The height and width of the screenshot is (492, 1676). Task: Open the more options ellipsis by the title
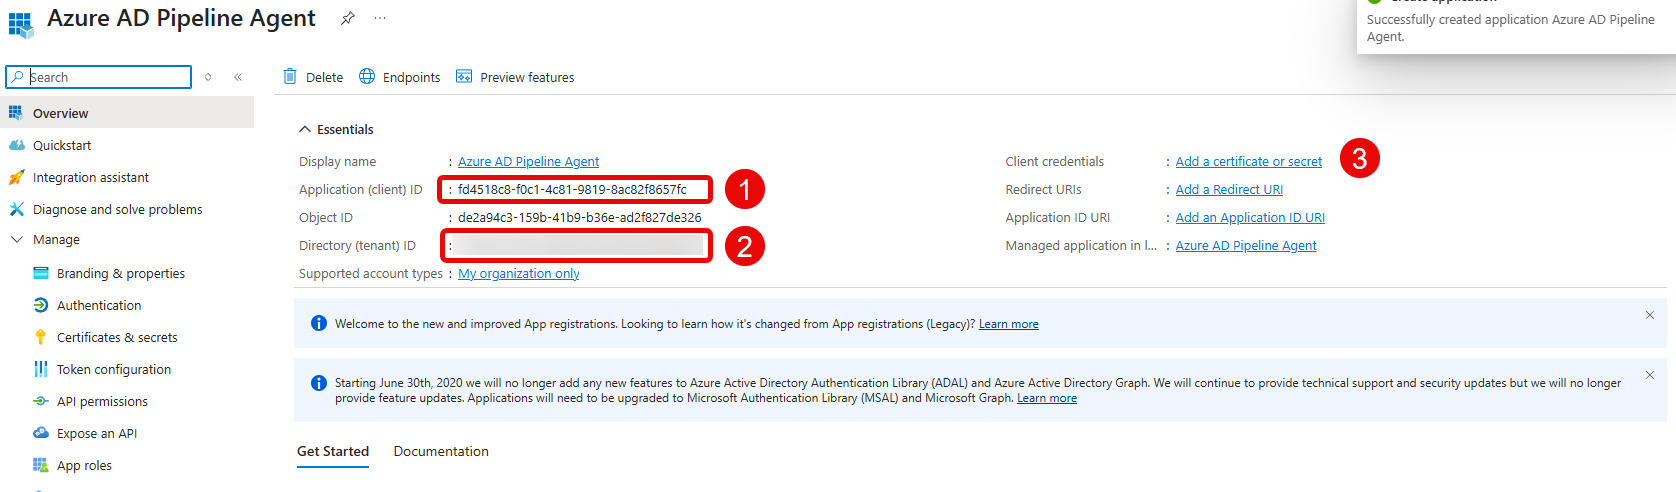(380, 18)
